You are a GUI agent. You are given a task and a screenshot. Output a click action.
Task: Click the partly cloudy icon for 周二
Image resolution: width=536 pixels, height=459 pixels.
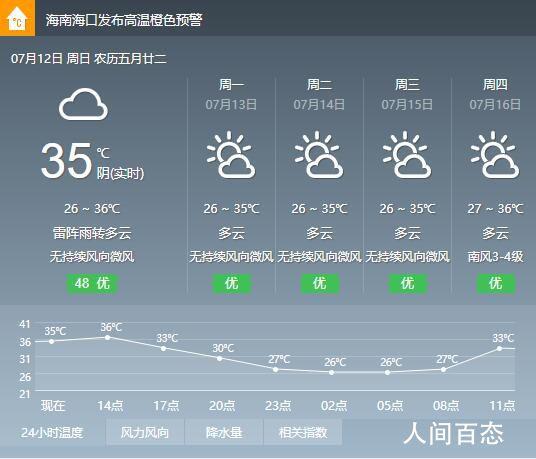[319, 155]
